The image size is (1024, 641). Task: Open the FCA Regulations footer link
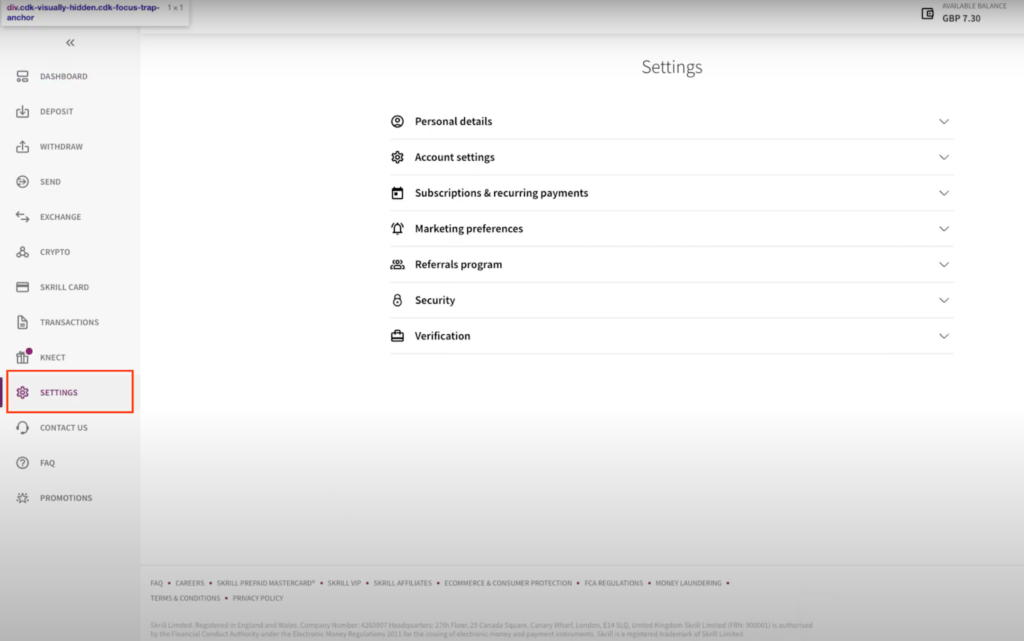613,583
